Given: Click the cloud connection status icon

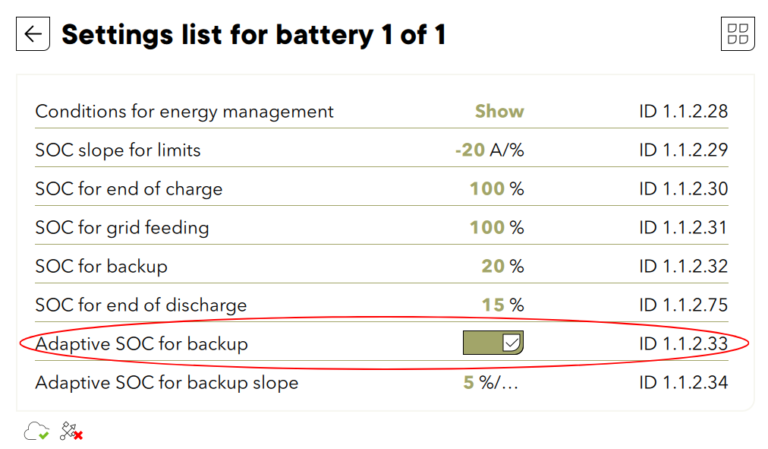Looking at the screenshot, I should tap(37, 431).
